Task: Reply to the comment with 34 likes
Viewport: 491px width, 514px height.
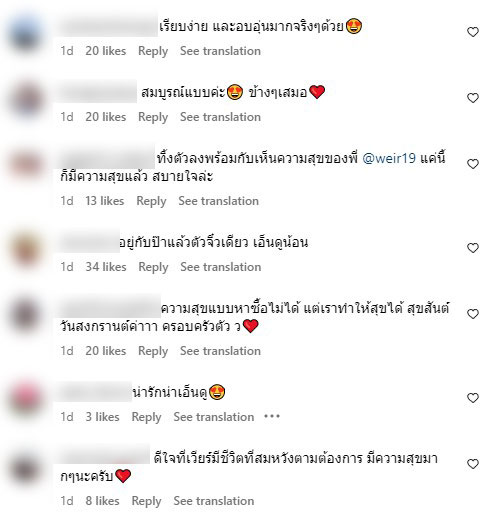Action: coord(153,267)
